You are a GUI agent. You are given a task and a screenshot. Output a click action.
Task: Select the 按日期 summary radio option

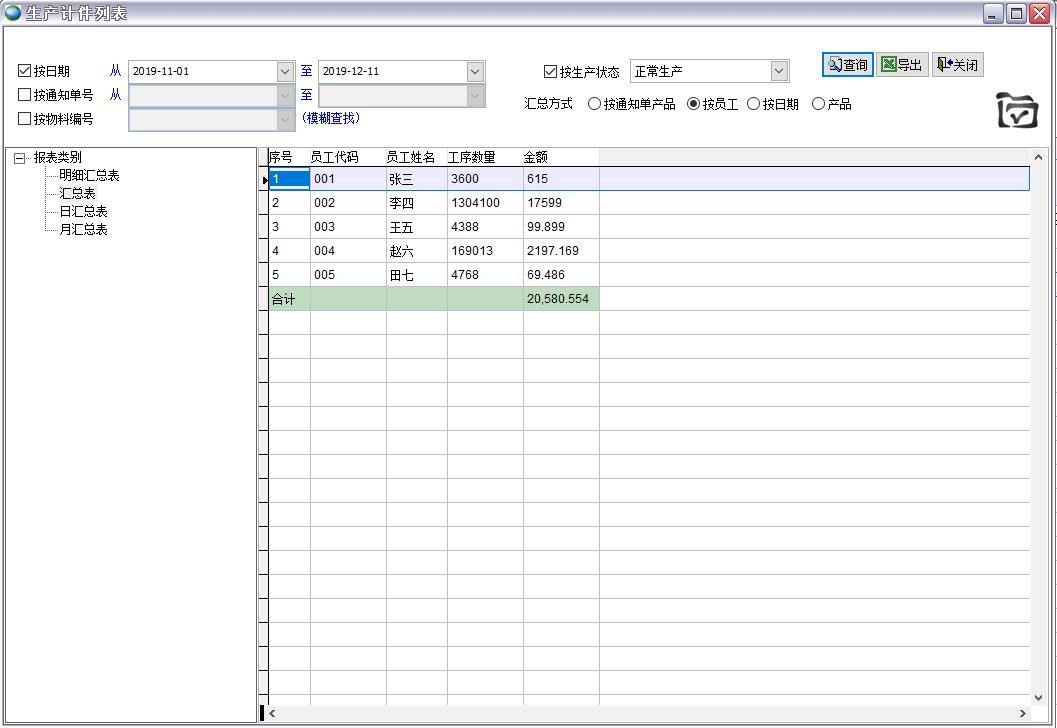pyautogui.click(x=754, y=104)
